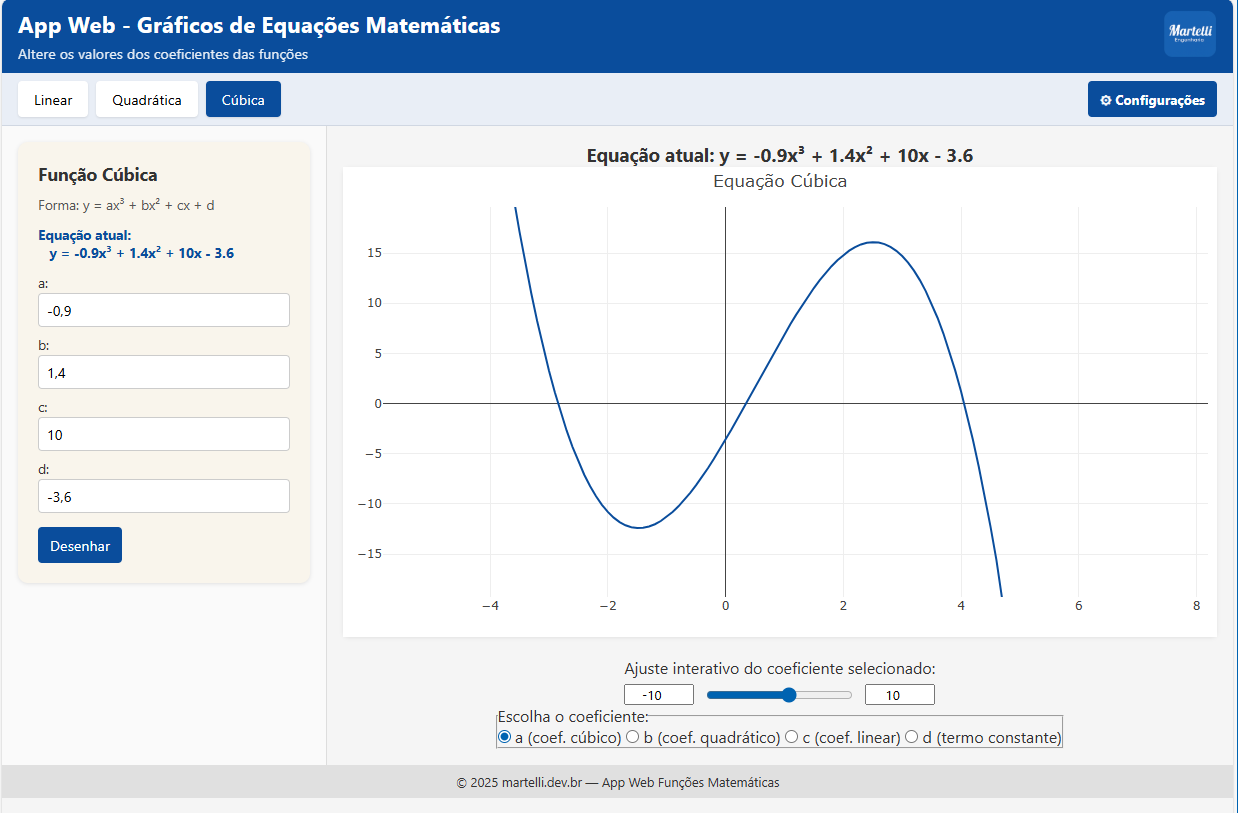This screenshot has width=1238, height=813.
Task: Click the Equação Cúbica chart title
Action: coord(780,182)
